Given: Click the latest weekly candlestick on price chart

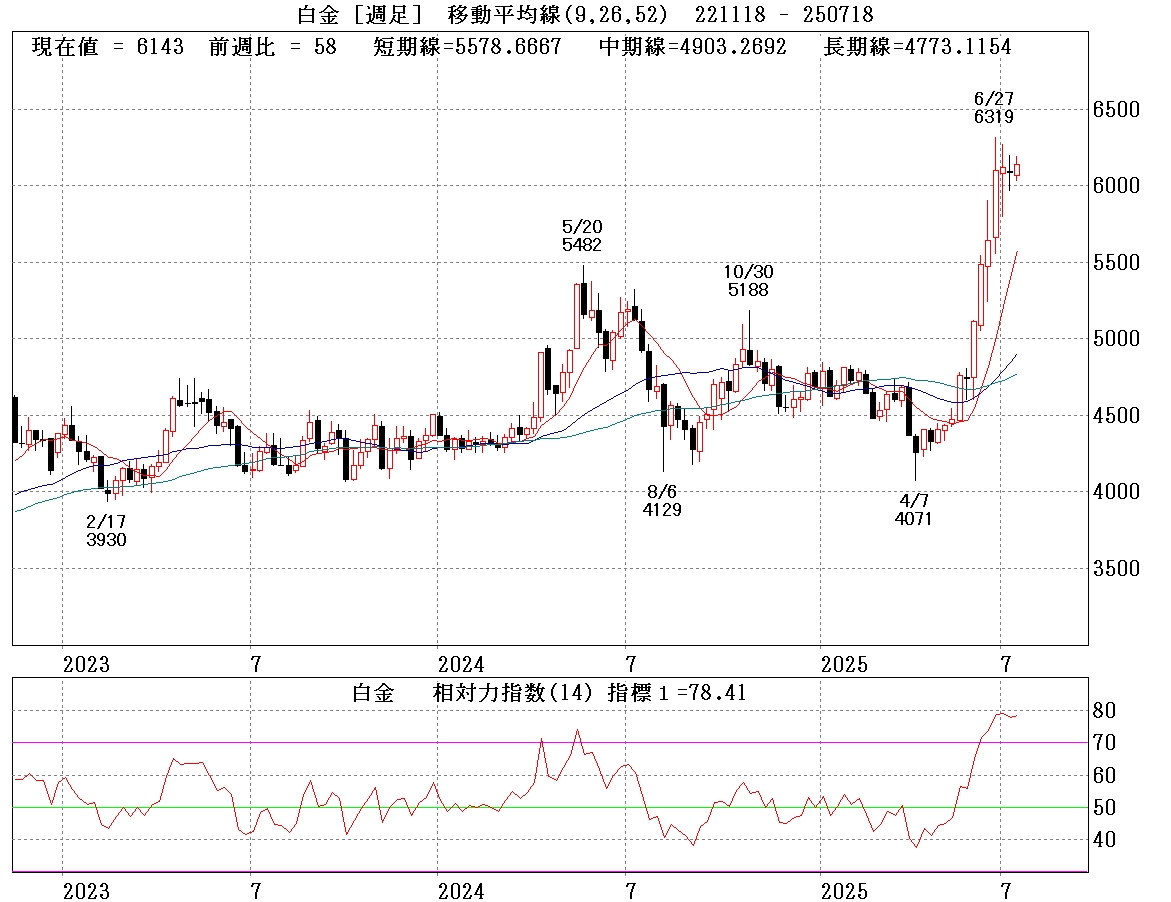Looking at the screenshot, I should [x=1017, y=170].
